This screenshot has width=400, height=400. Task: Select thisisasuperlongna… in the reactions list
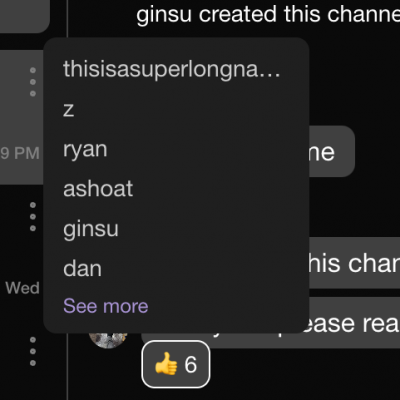tap(172, 69)
